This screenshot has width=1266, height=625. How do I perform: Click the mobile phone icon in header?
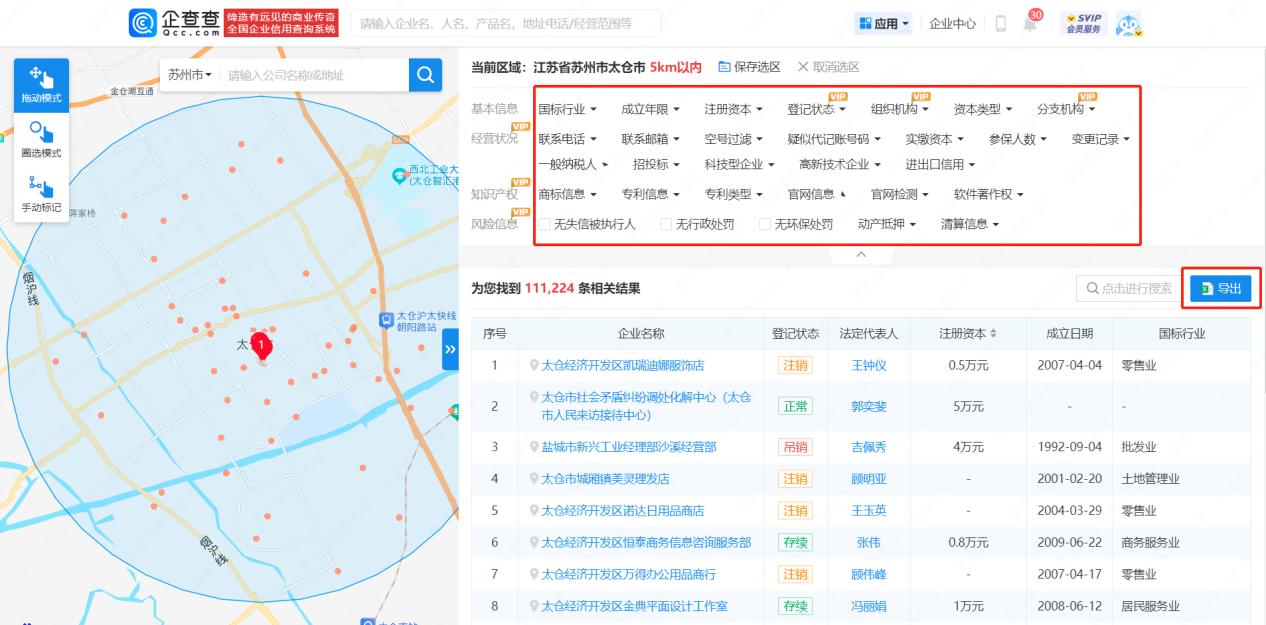click(x=1000, y=24)
